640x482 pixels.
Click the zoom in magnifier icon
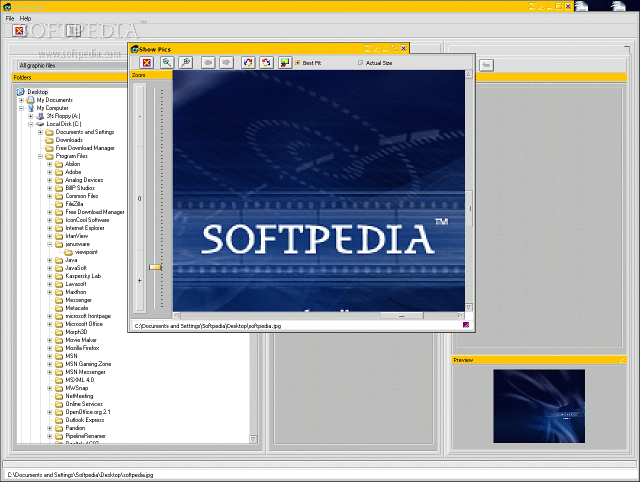[186, 62]
